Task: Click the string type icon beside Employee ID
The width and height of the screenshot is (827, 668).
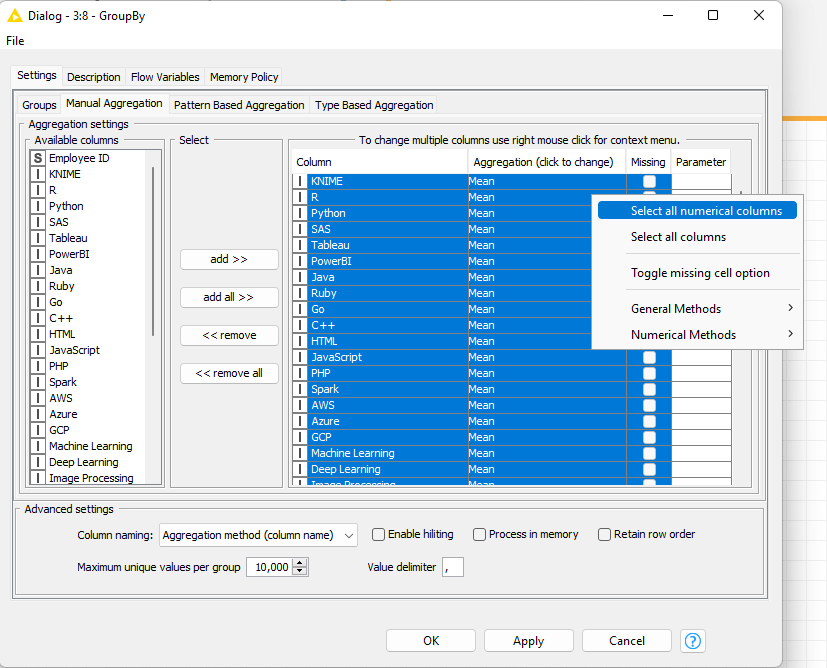Action: coord(38,158)
